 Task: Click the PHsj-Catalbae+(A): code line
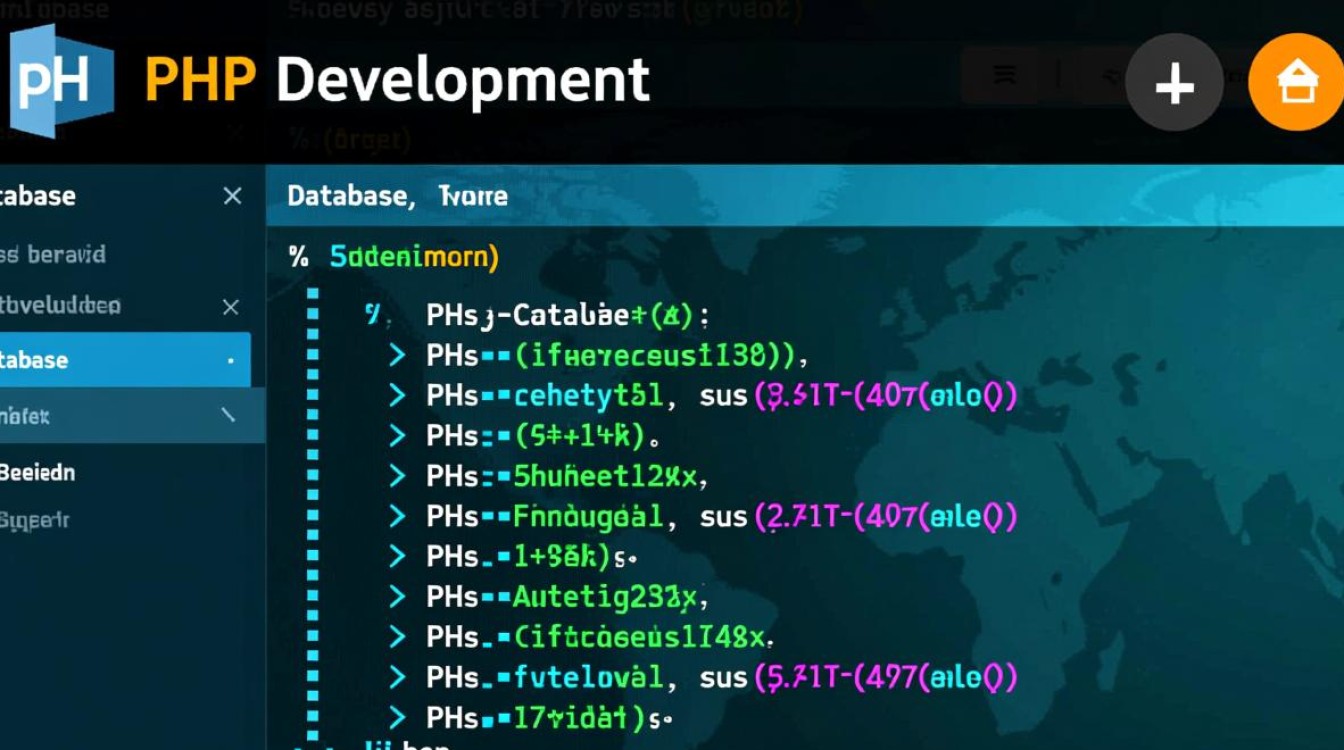coord(567,316)
